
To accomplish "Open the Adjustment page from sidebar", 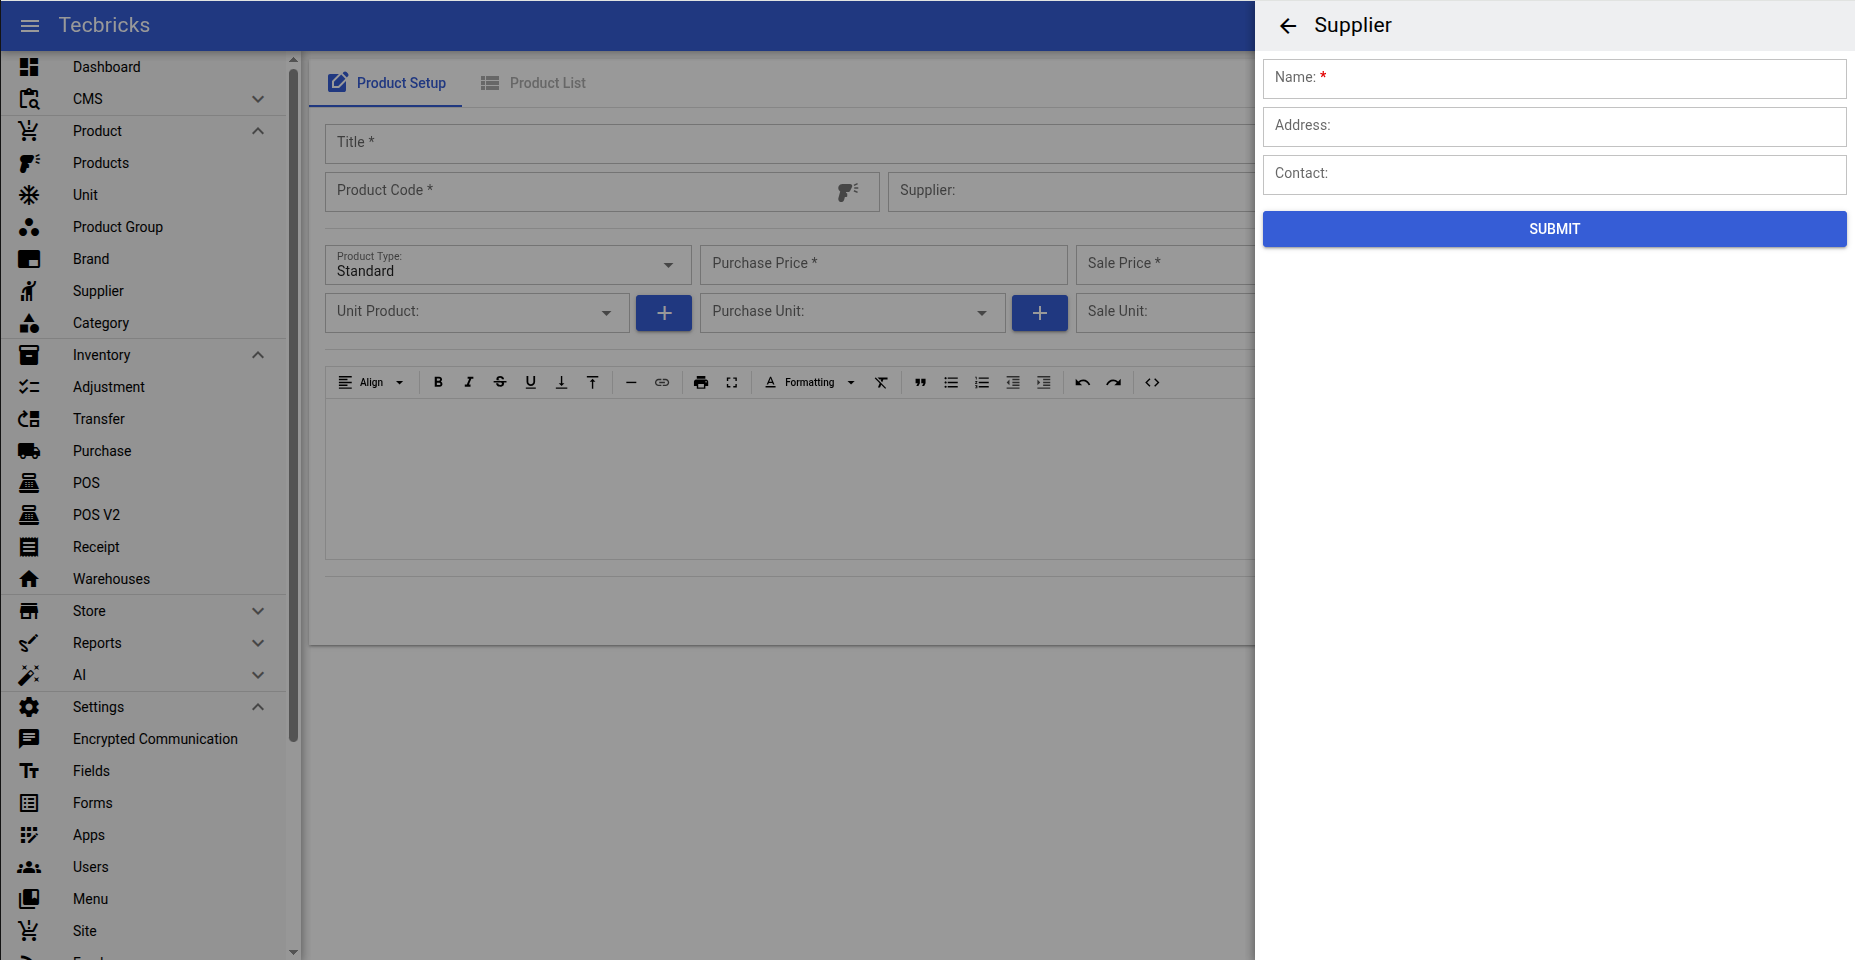I will tap(143, 387).
